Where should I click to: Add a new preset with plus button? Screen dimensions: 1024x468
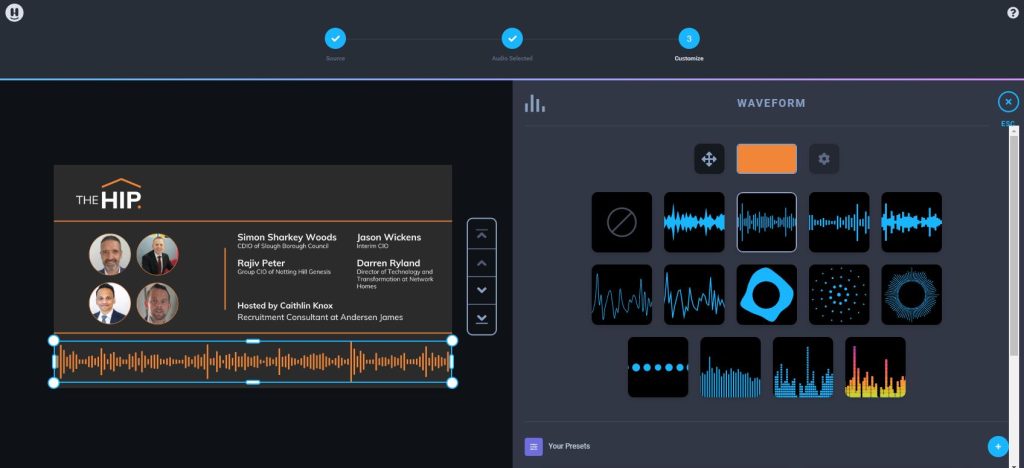coord(997,446)
